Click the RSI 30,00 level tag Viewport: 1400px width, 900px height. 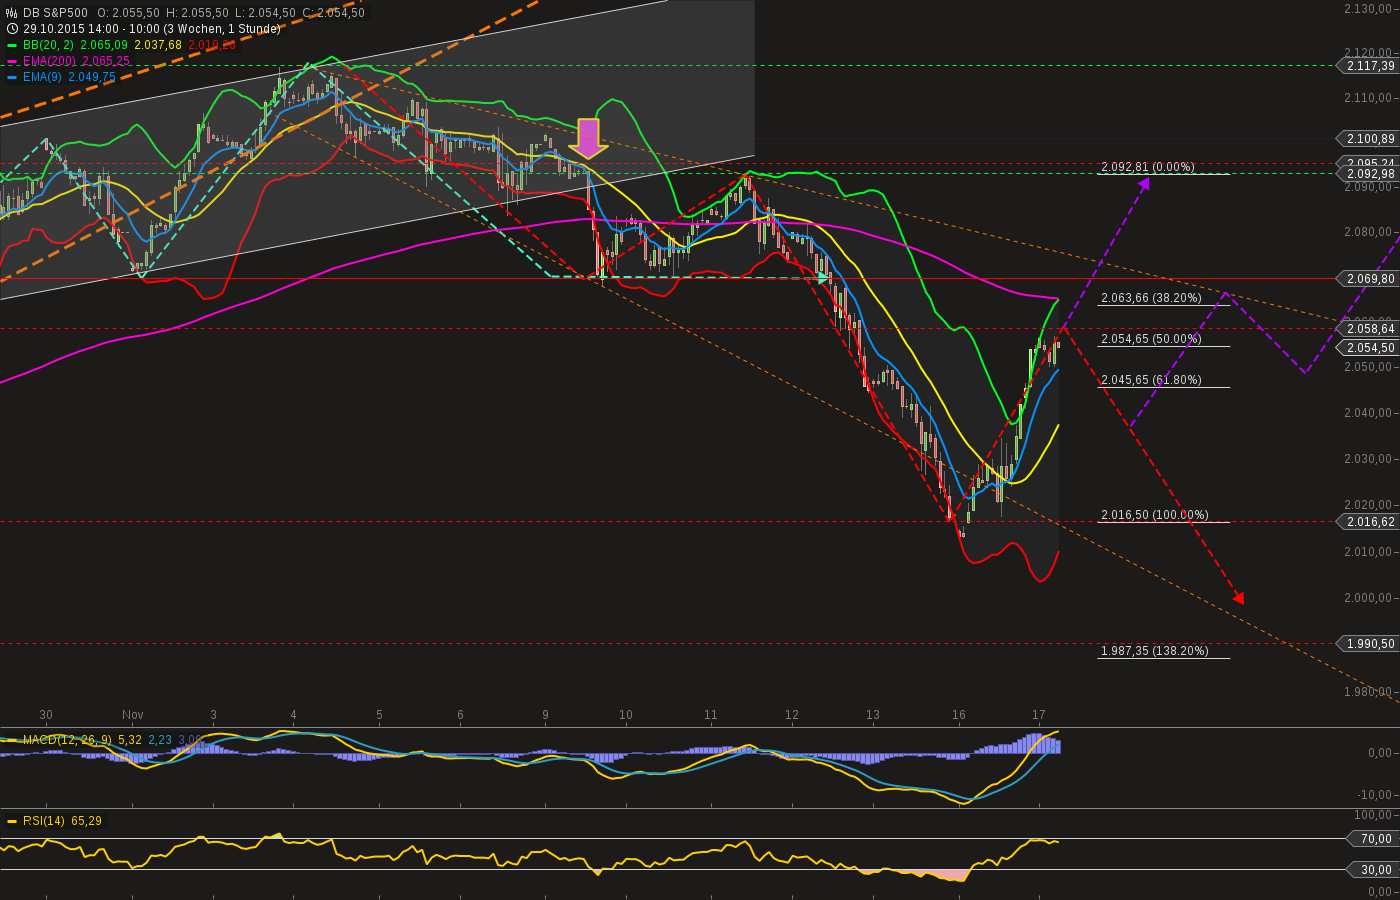[x=1374, y=870]
